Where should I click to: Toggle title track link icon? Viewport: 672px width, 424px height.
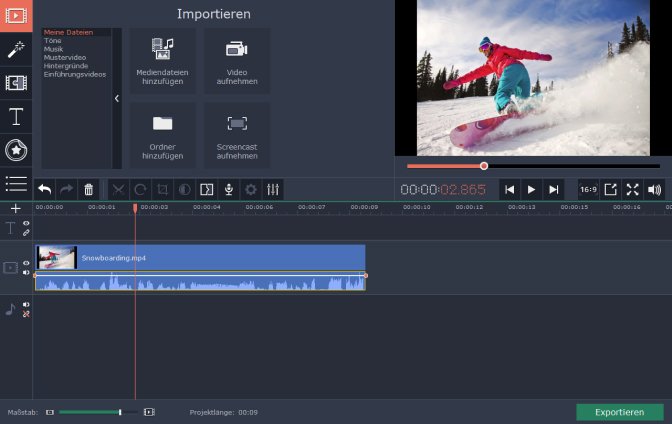(26, 233)
